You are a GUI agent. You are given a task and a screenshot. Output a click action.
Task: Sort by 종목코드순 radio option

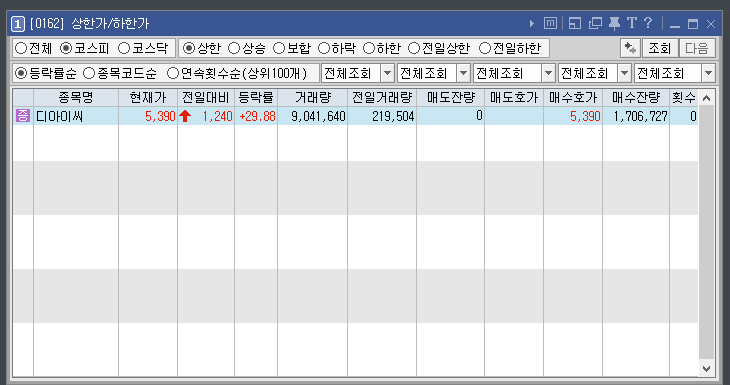pyautogui.click(x=89, y=73)
